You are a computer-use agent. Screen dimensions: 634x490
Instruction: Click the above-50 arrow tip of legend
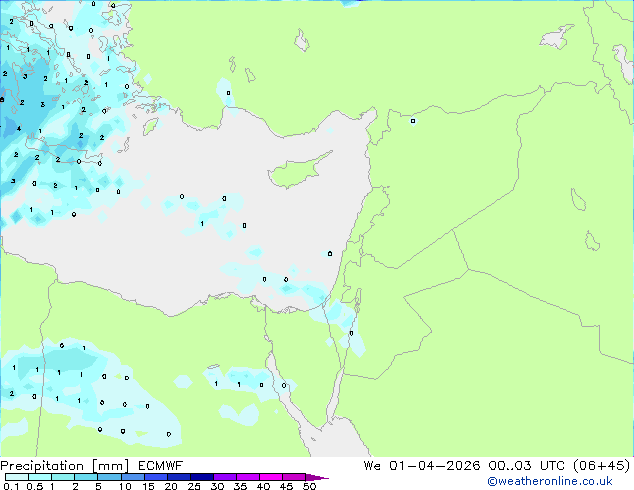click(x=317, y=478)
